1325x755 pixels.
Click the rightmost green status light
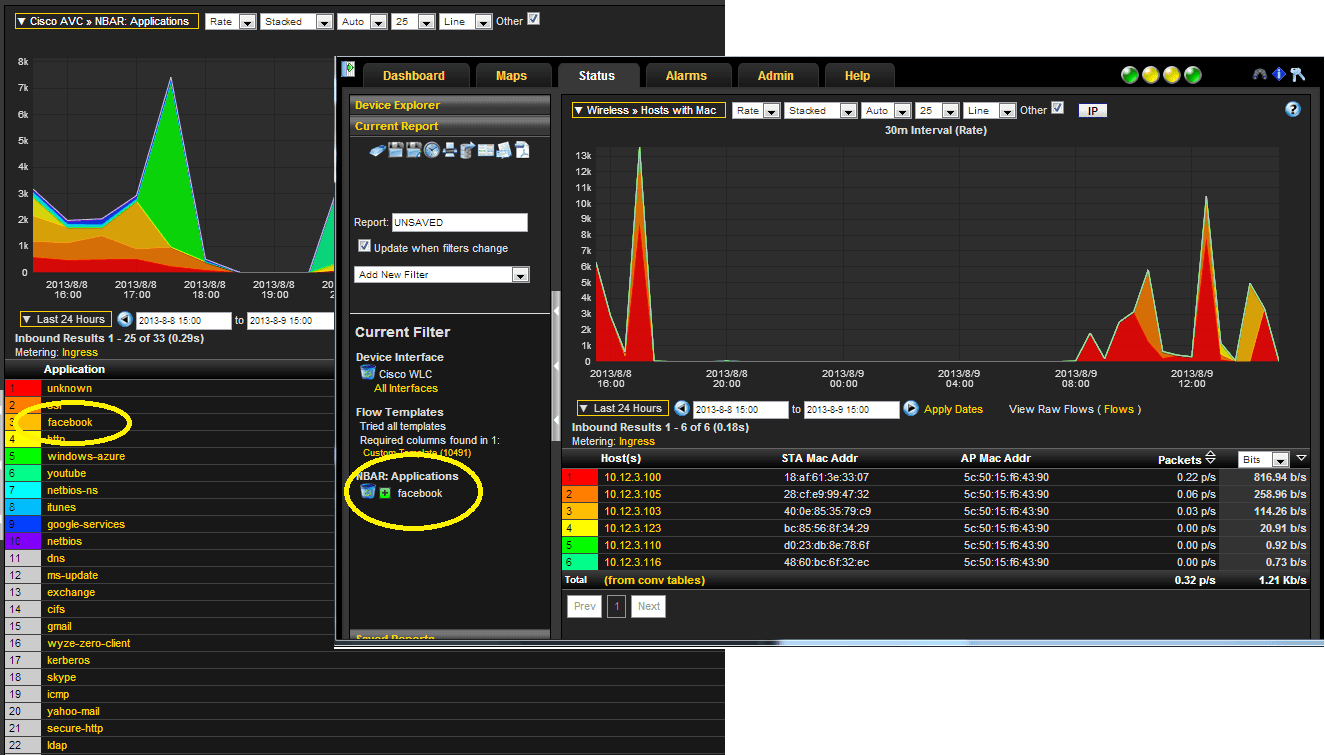point(1193,75)
